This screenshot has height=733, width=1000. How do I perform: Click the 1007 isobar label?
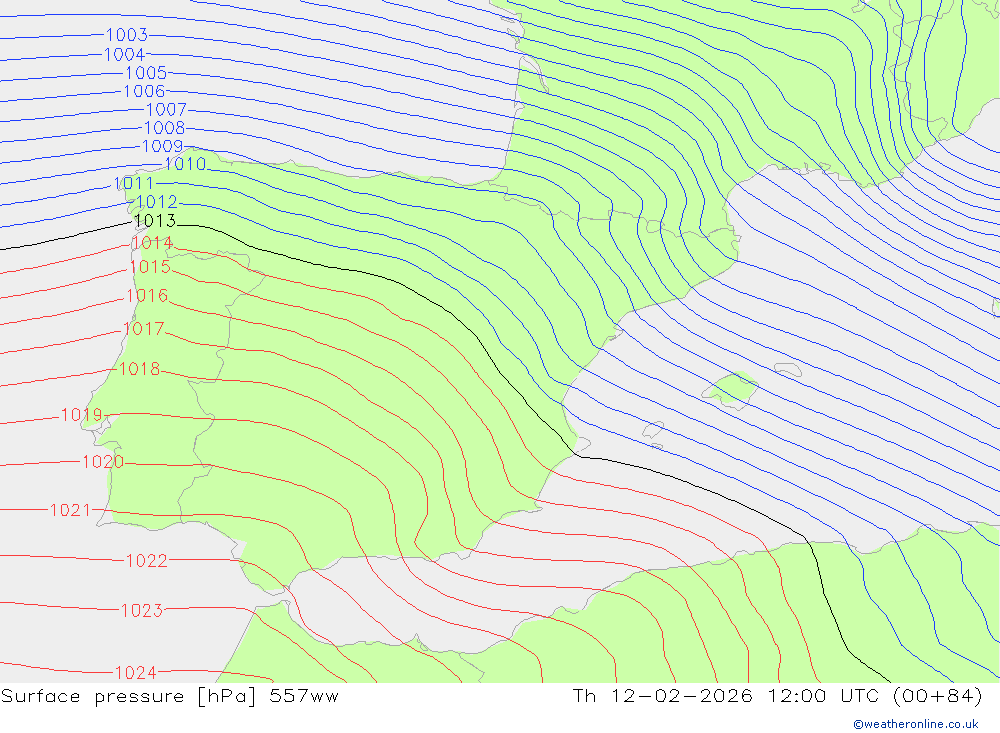pyautogui.click(x=166, y=110)
